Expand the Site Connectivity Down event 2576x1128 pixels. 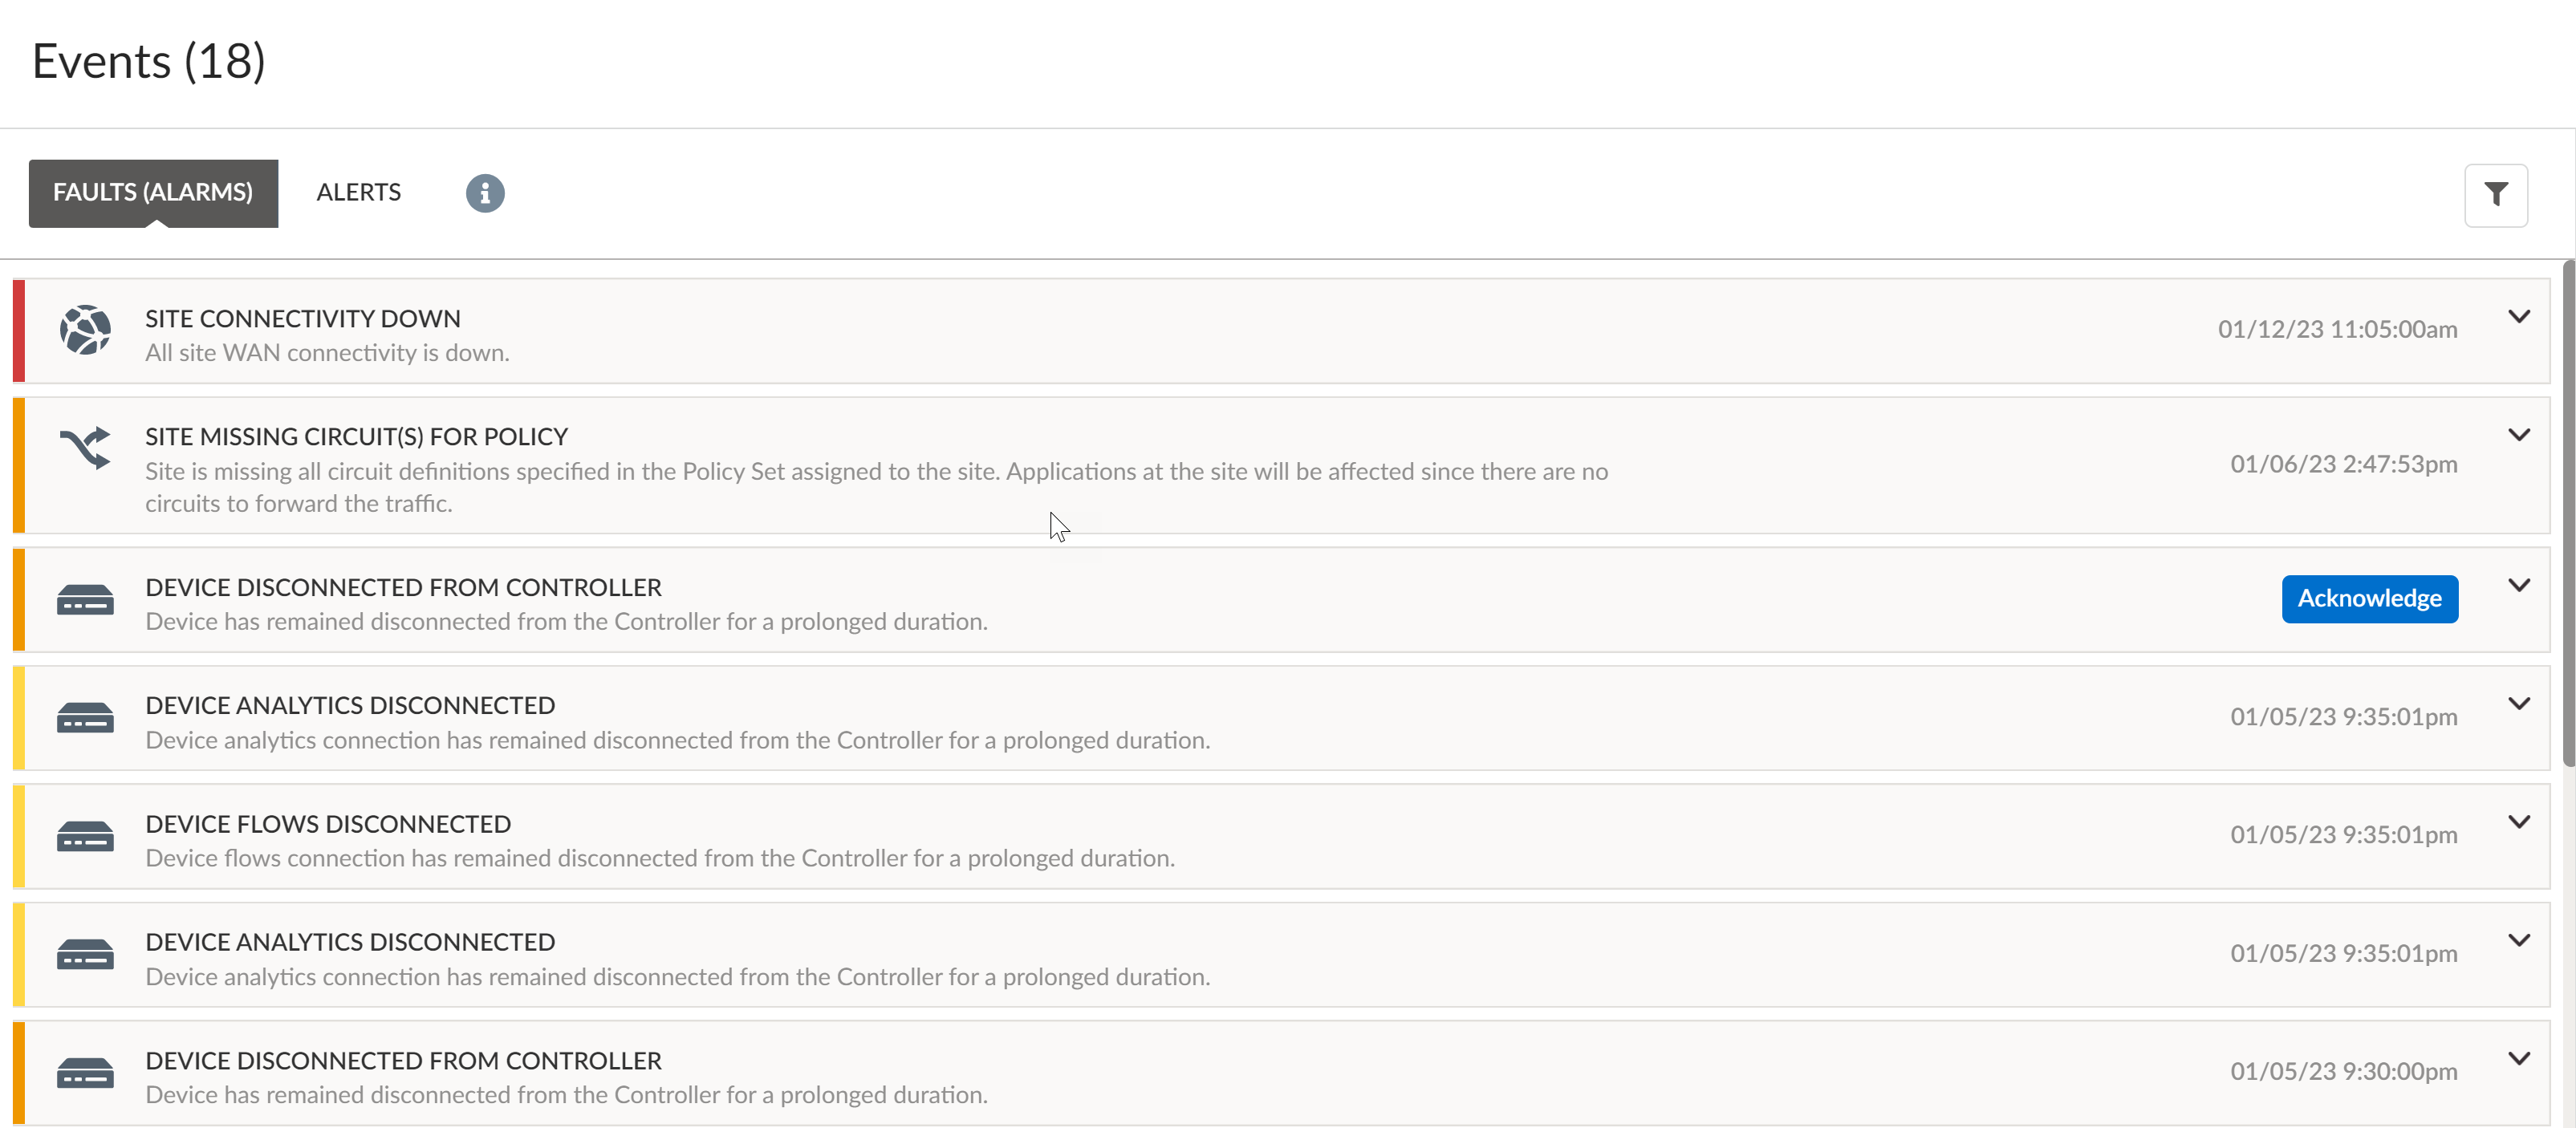click(2519, 317)
